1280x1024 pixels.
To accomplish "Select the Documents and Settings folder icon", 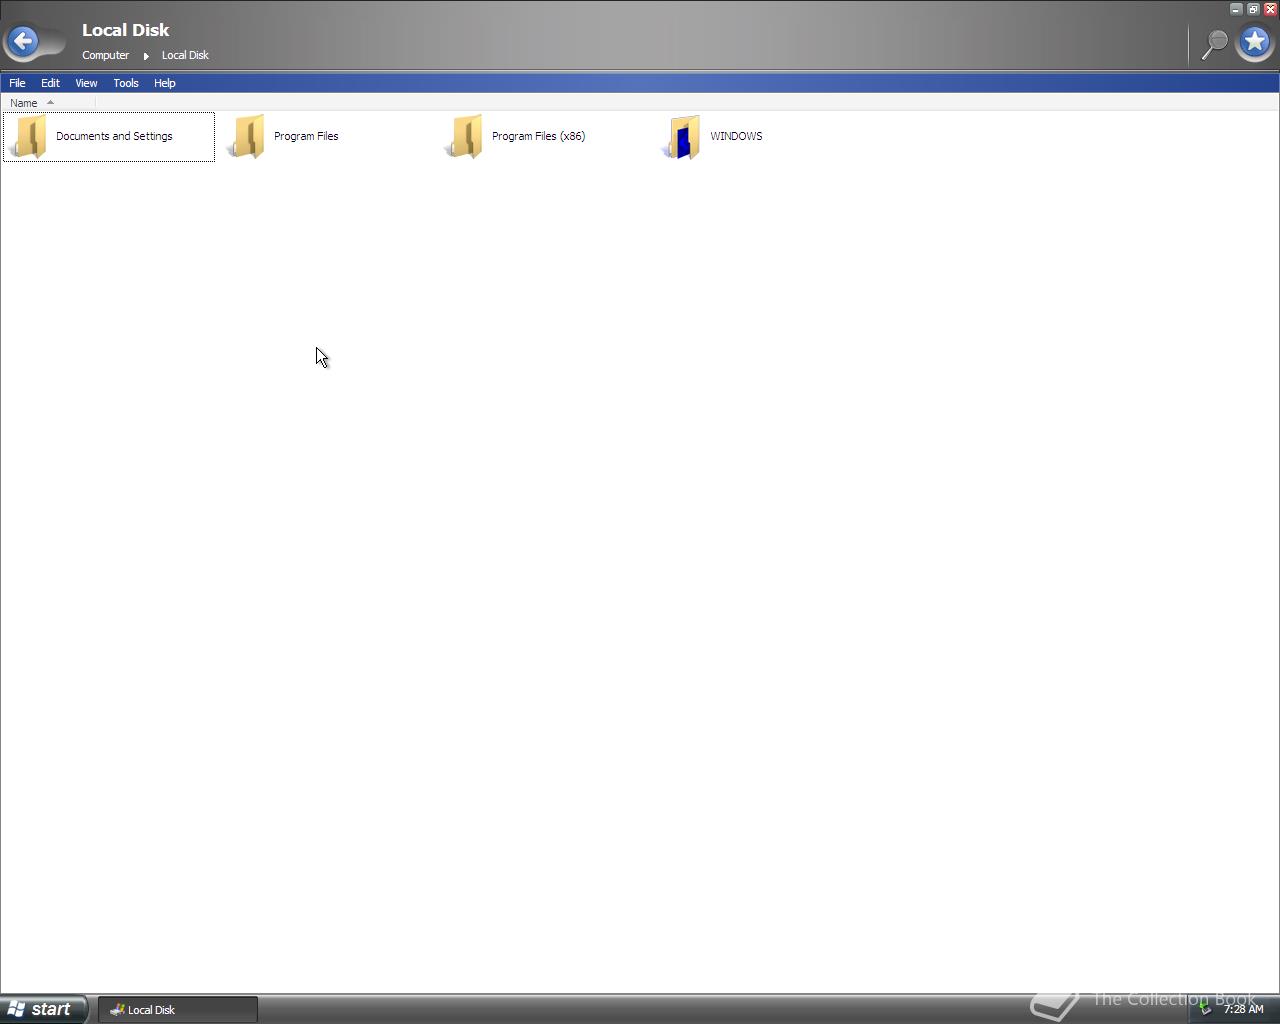I will click(x=28, y=137).
